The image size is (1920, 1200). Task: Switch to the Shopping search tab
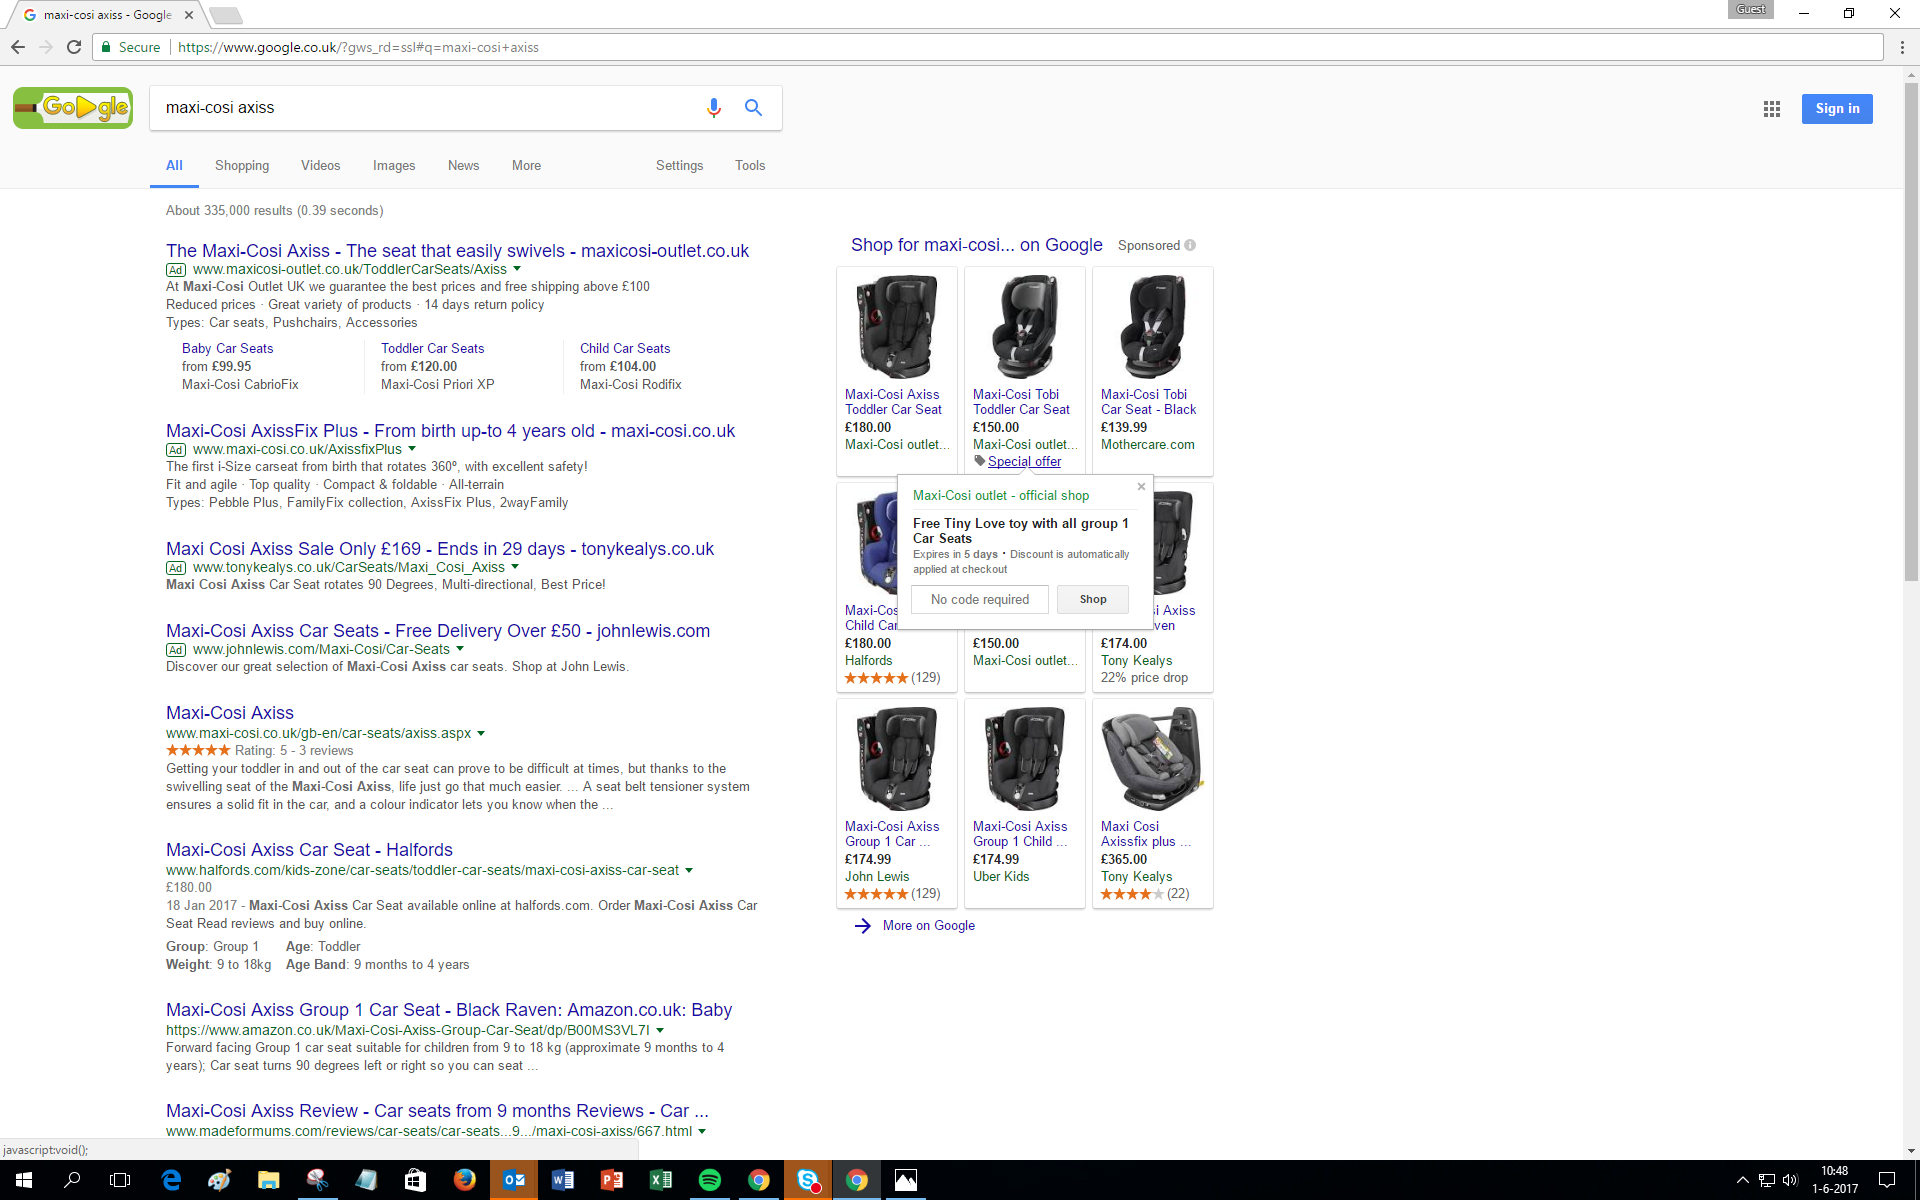coord(242,165)
